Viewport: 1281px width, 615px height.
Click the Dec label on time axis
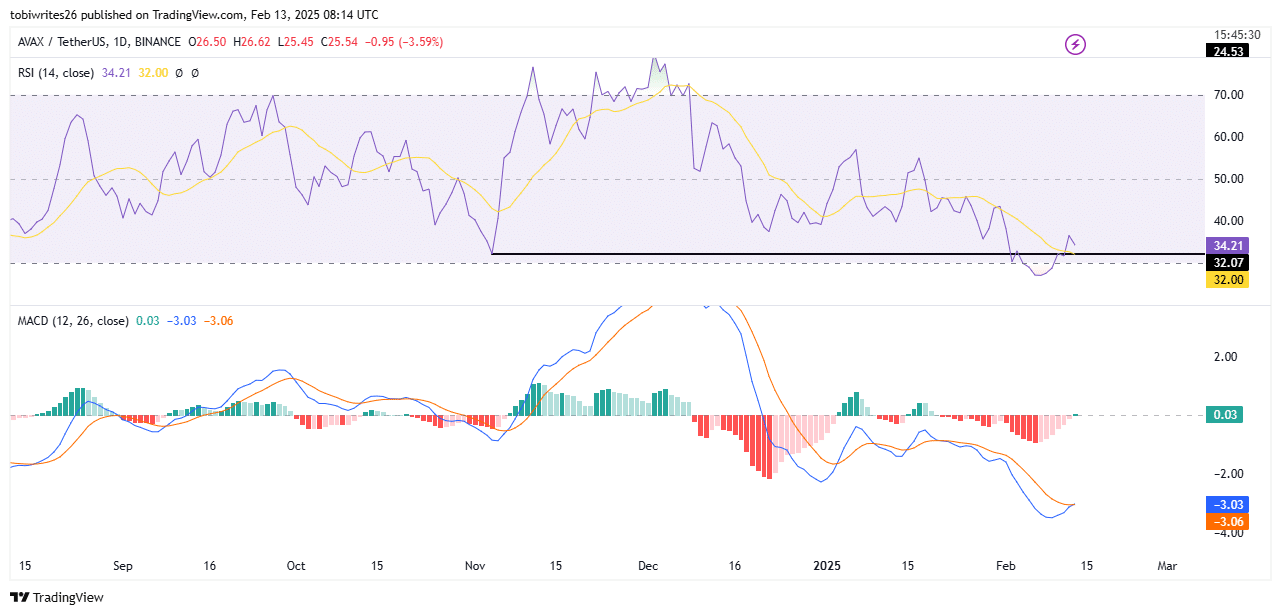tap(647, 566)
